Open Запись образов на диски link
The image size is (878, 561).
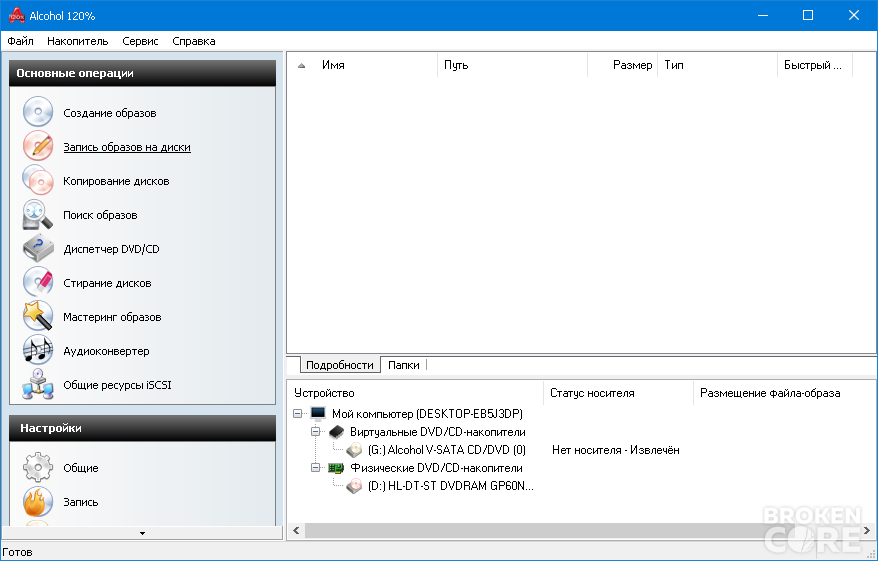pyautogui.click(x=127, y=147)
